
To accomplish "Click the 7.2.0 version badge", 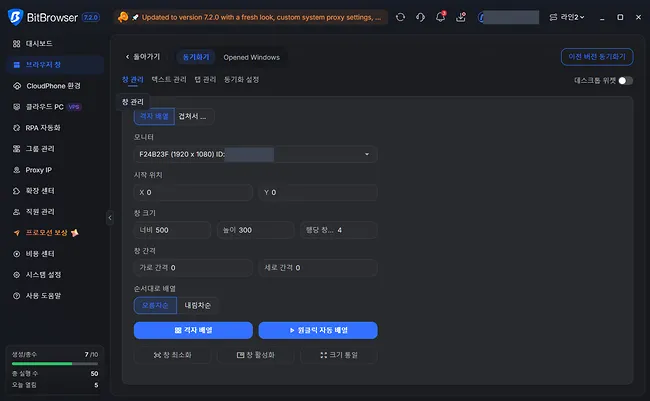I will tap(91, 17).
